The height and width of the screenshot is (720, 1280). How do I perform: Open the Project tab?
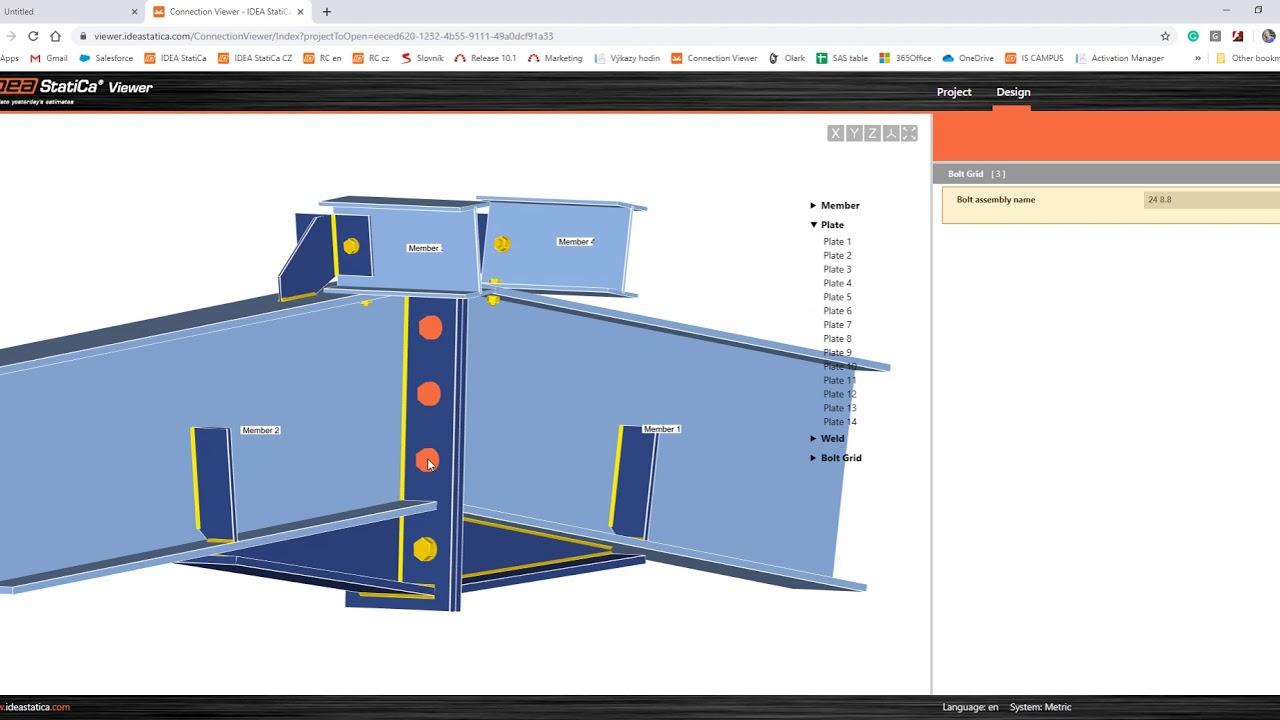coord(953,92)
